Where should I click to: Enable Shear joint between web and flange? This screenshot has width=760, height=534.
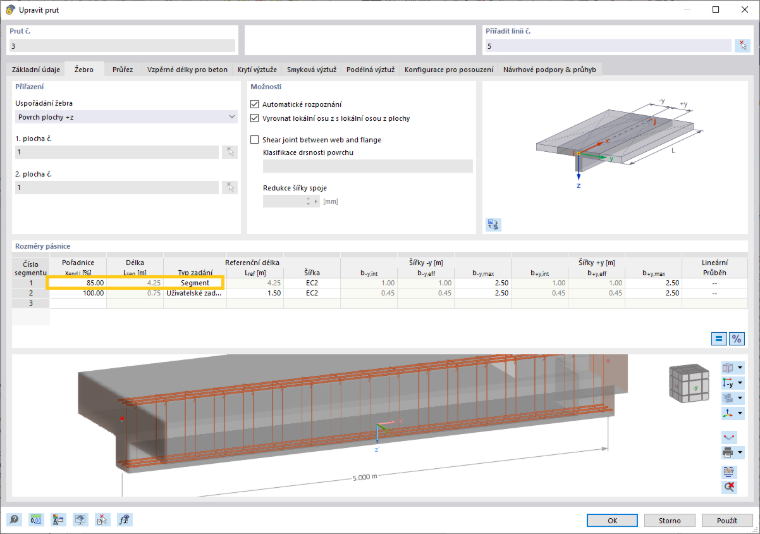coord(254,140)
